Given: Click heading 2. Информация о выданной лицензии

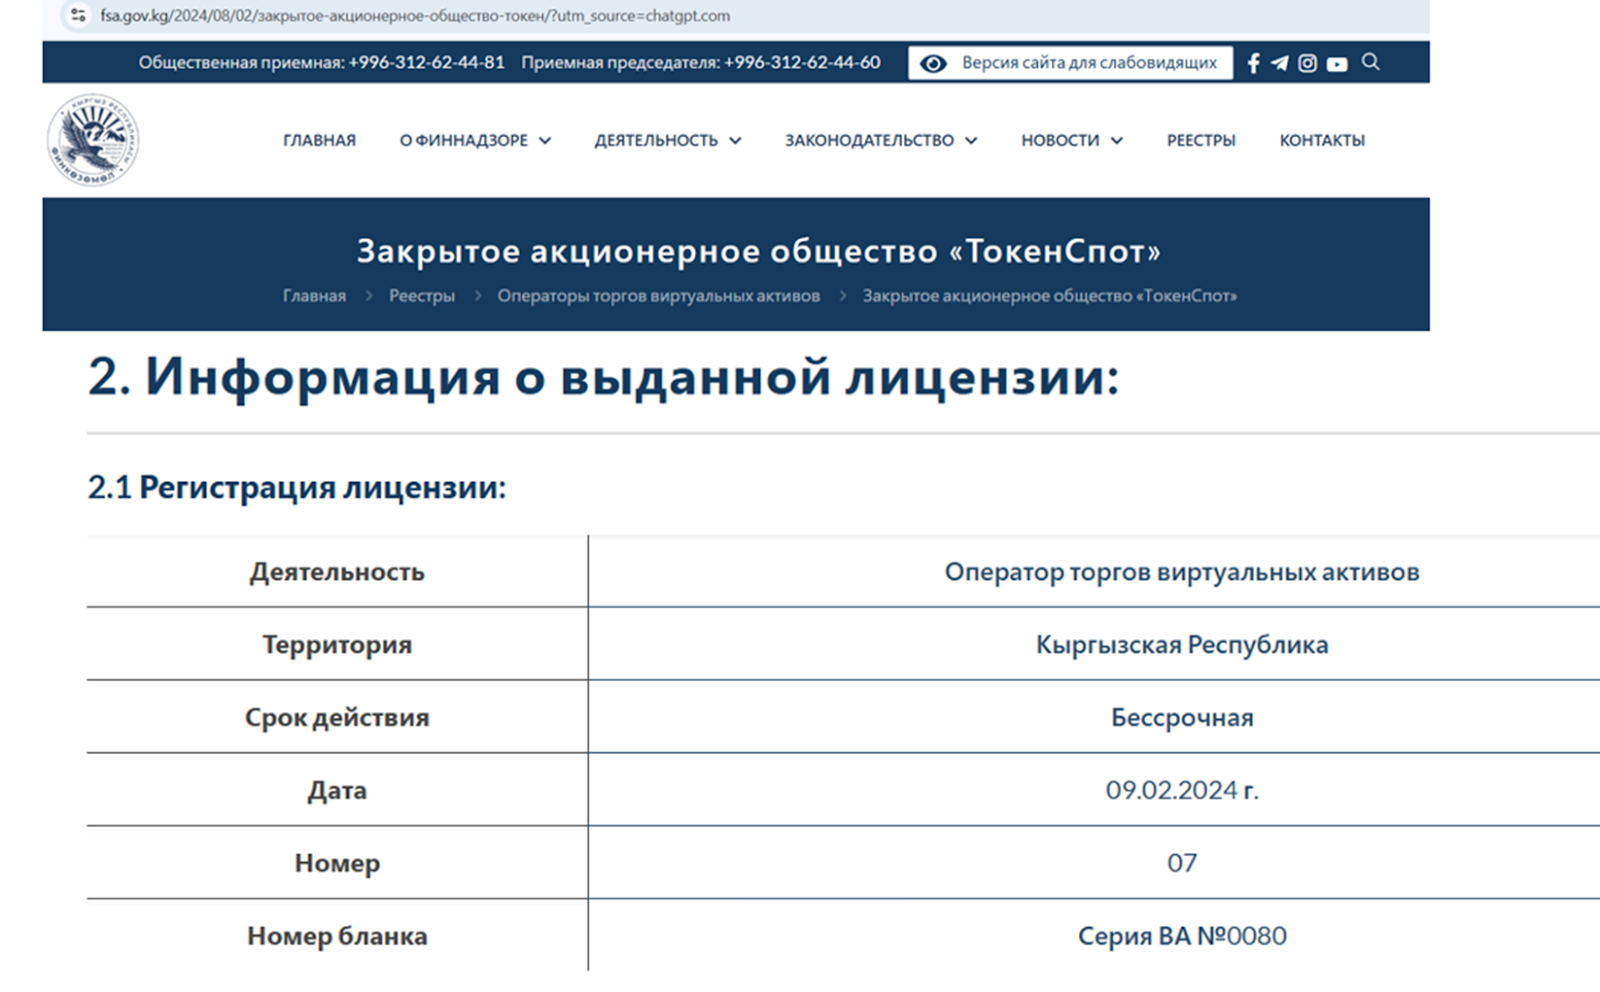Looking at the screenshot, I should [604, 378].
